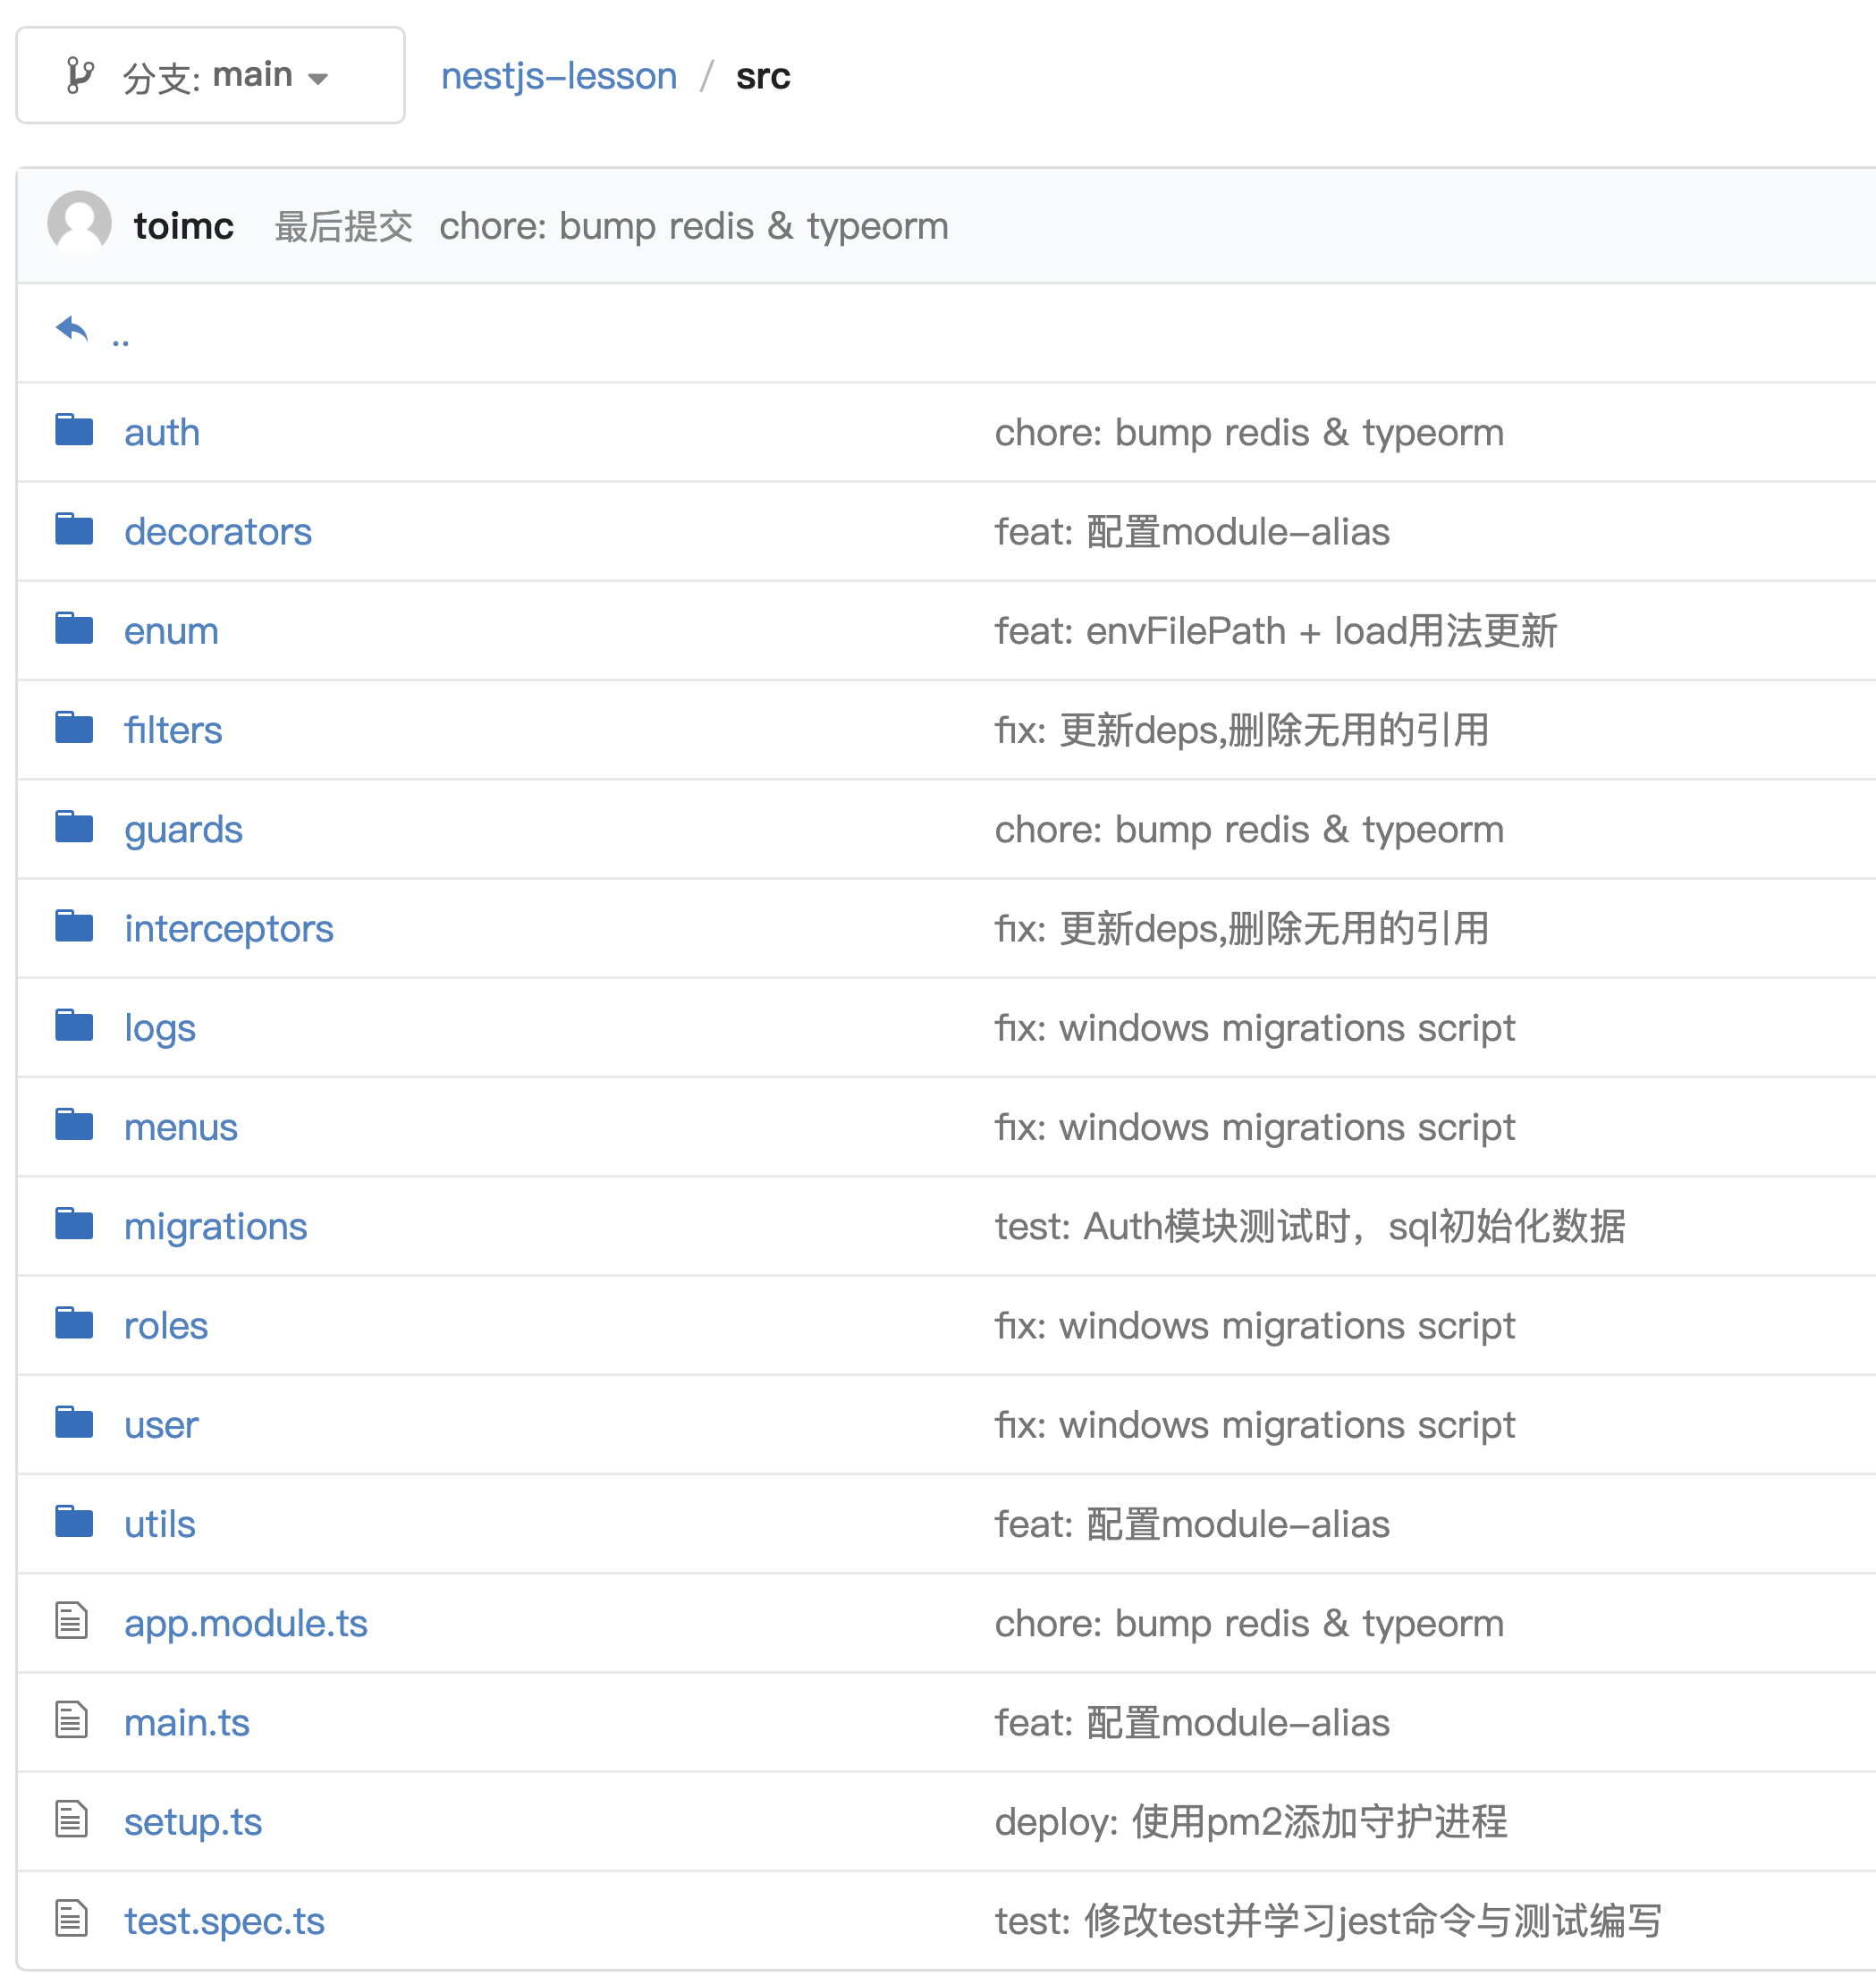Navigate to nestjs-lesson breadcrumb link
The image size is (1876, 1976).
point(558,76)
